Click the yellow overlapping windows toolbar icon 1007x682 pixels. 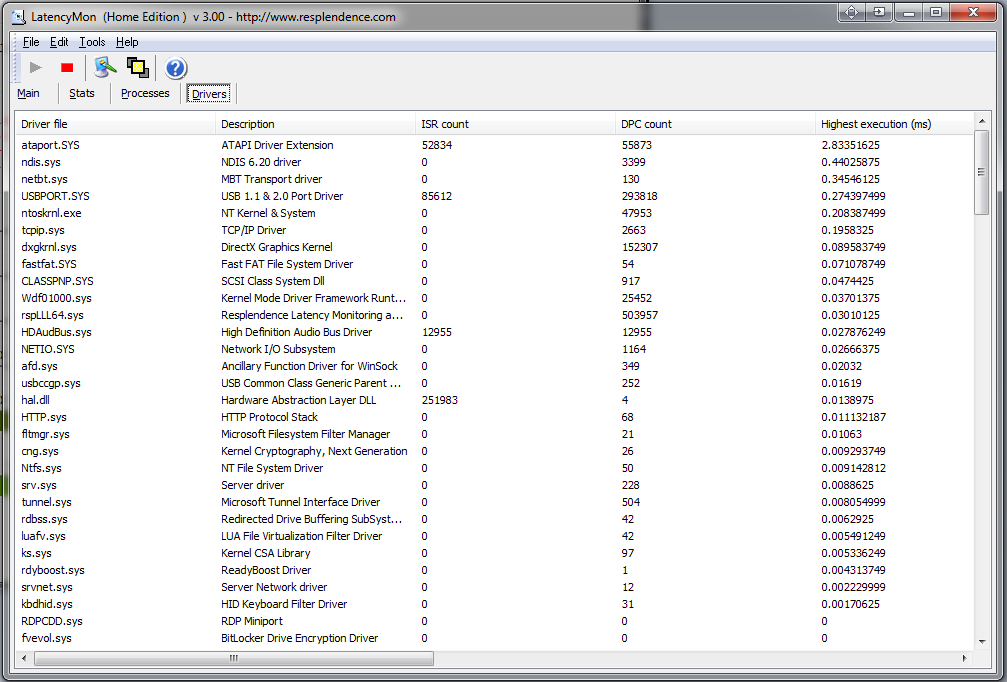pos(138,67)
